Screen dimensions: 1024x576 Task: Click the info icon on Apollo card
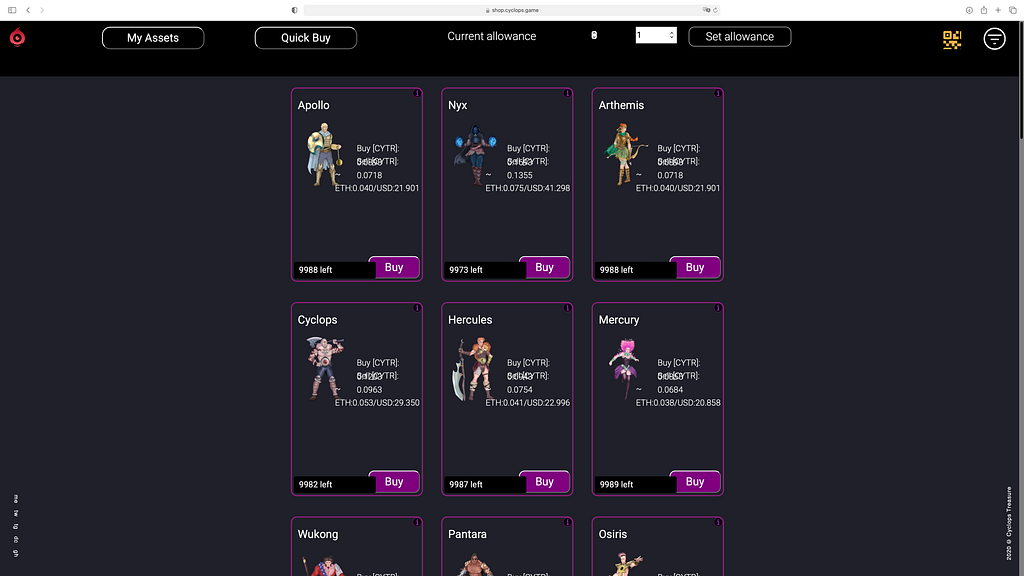coord(417,93)
